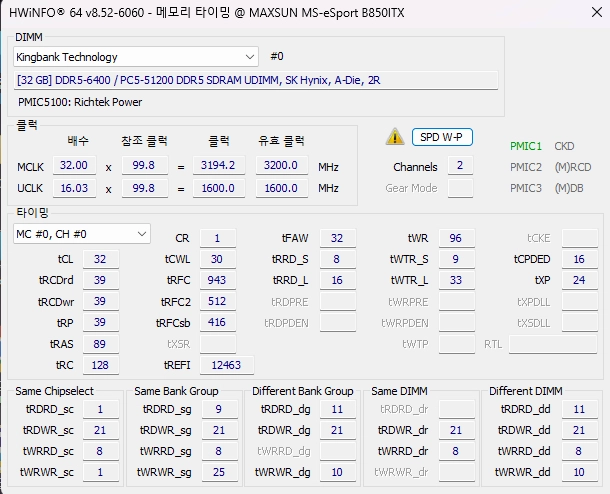Click the tRC value 128
610x494 pixels.
coord(100,365)
